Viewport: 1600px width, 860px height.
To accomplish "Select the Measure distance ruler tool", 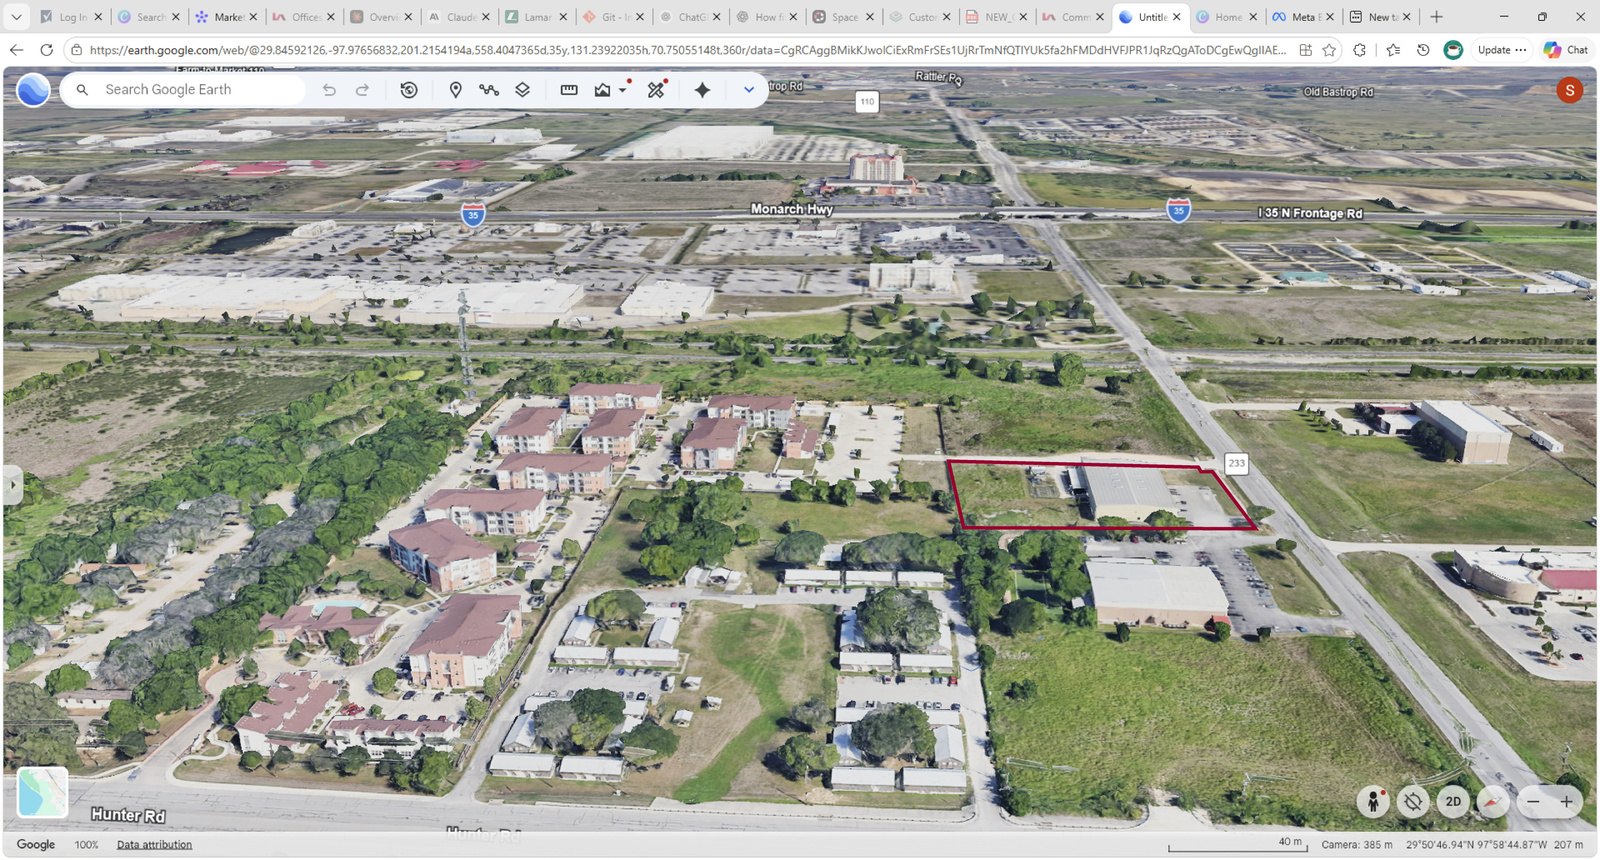I will coord(569,90).
